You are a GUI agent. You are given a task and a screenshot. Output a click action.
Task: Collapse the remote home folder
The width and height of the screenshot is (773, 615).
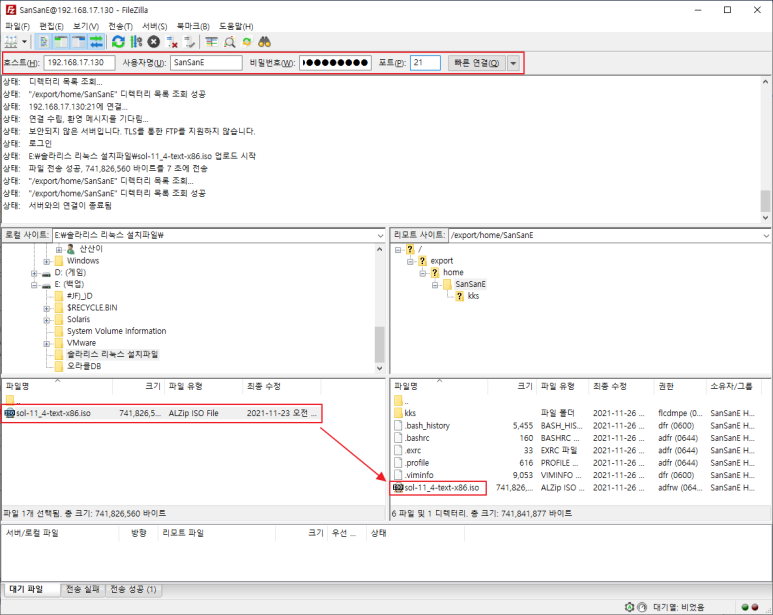point(422,273)
